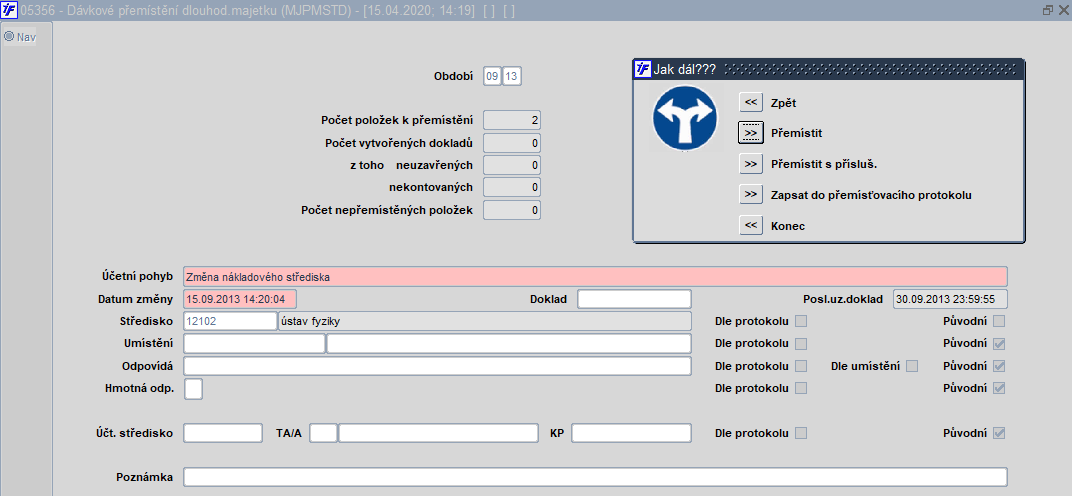Click the Zpět label text
The image size is (1072, 496).
[783, 103]
